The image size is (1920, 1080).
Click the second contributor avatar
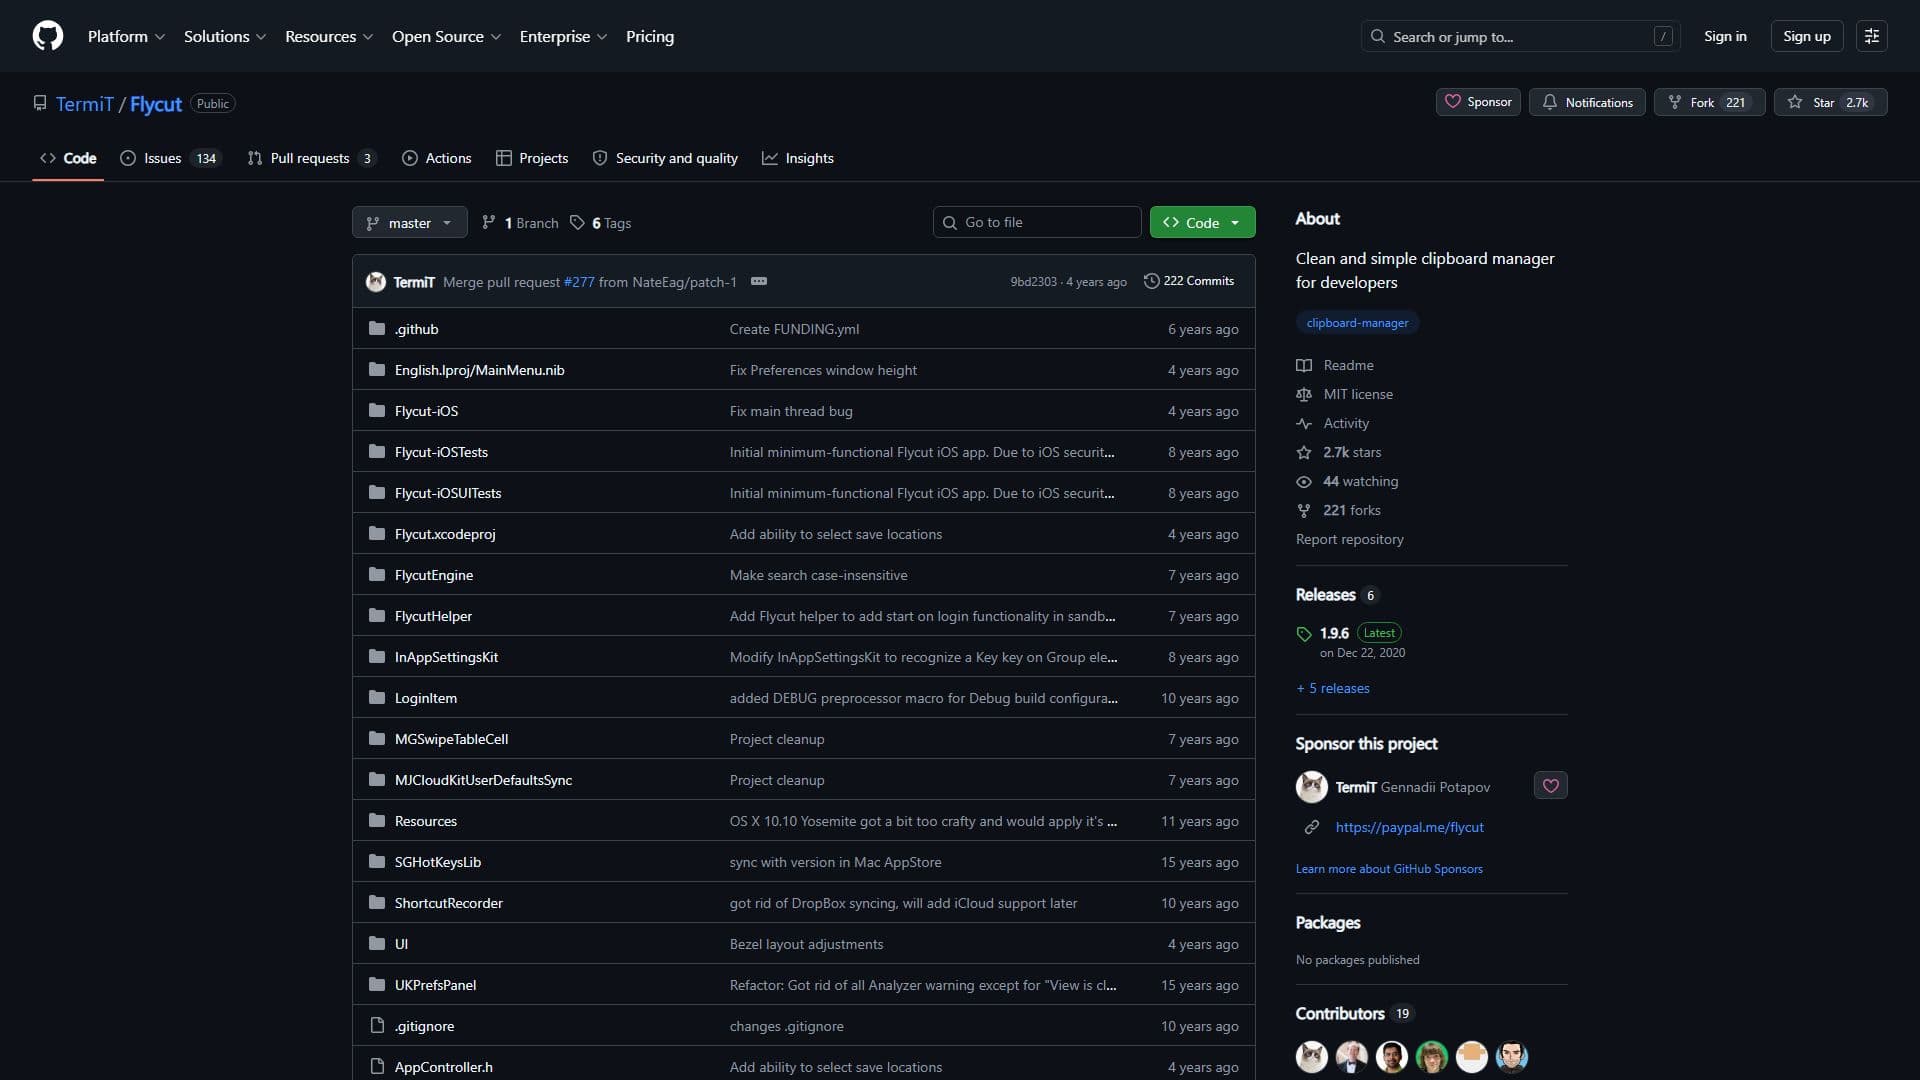click(1351, 1056)
